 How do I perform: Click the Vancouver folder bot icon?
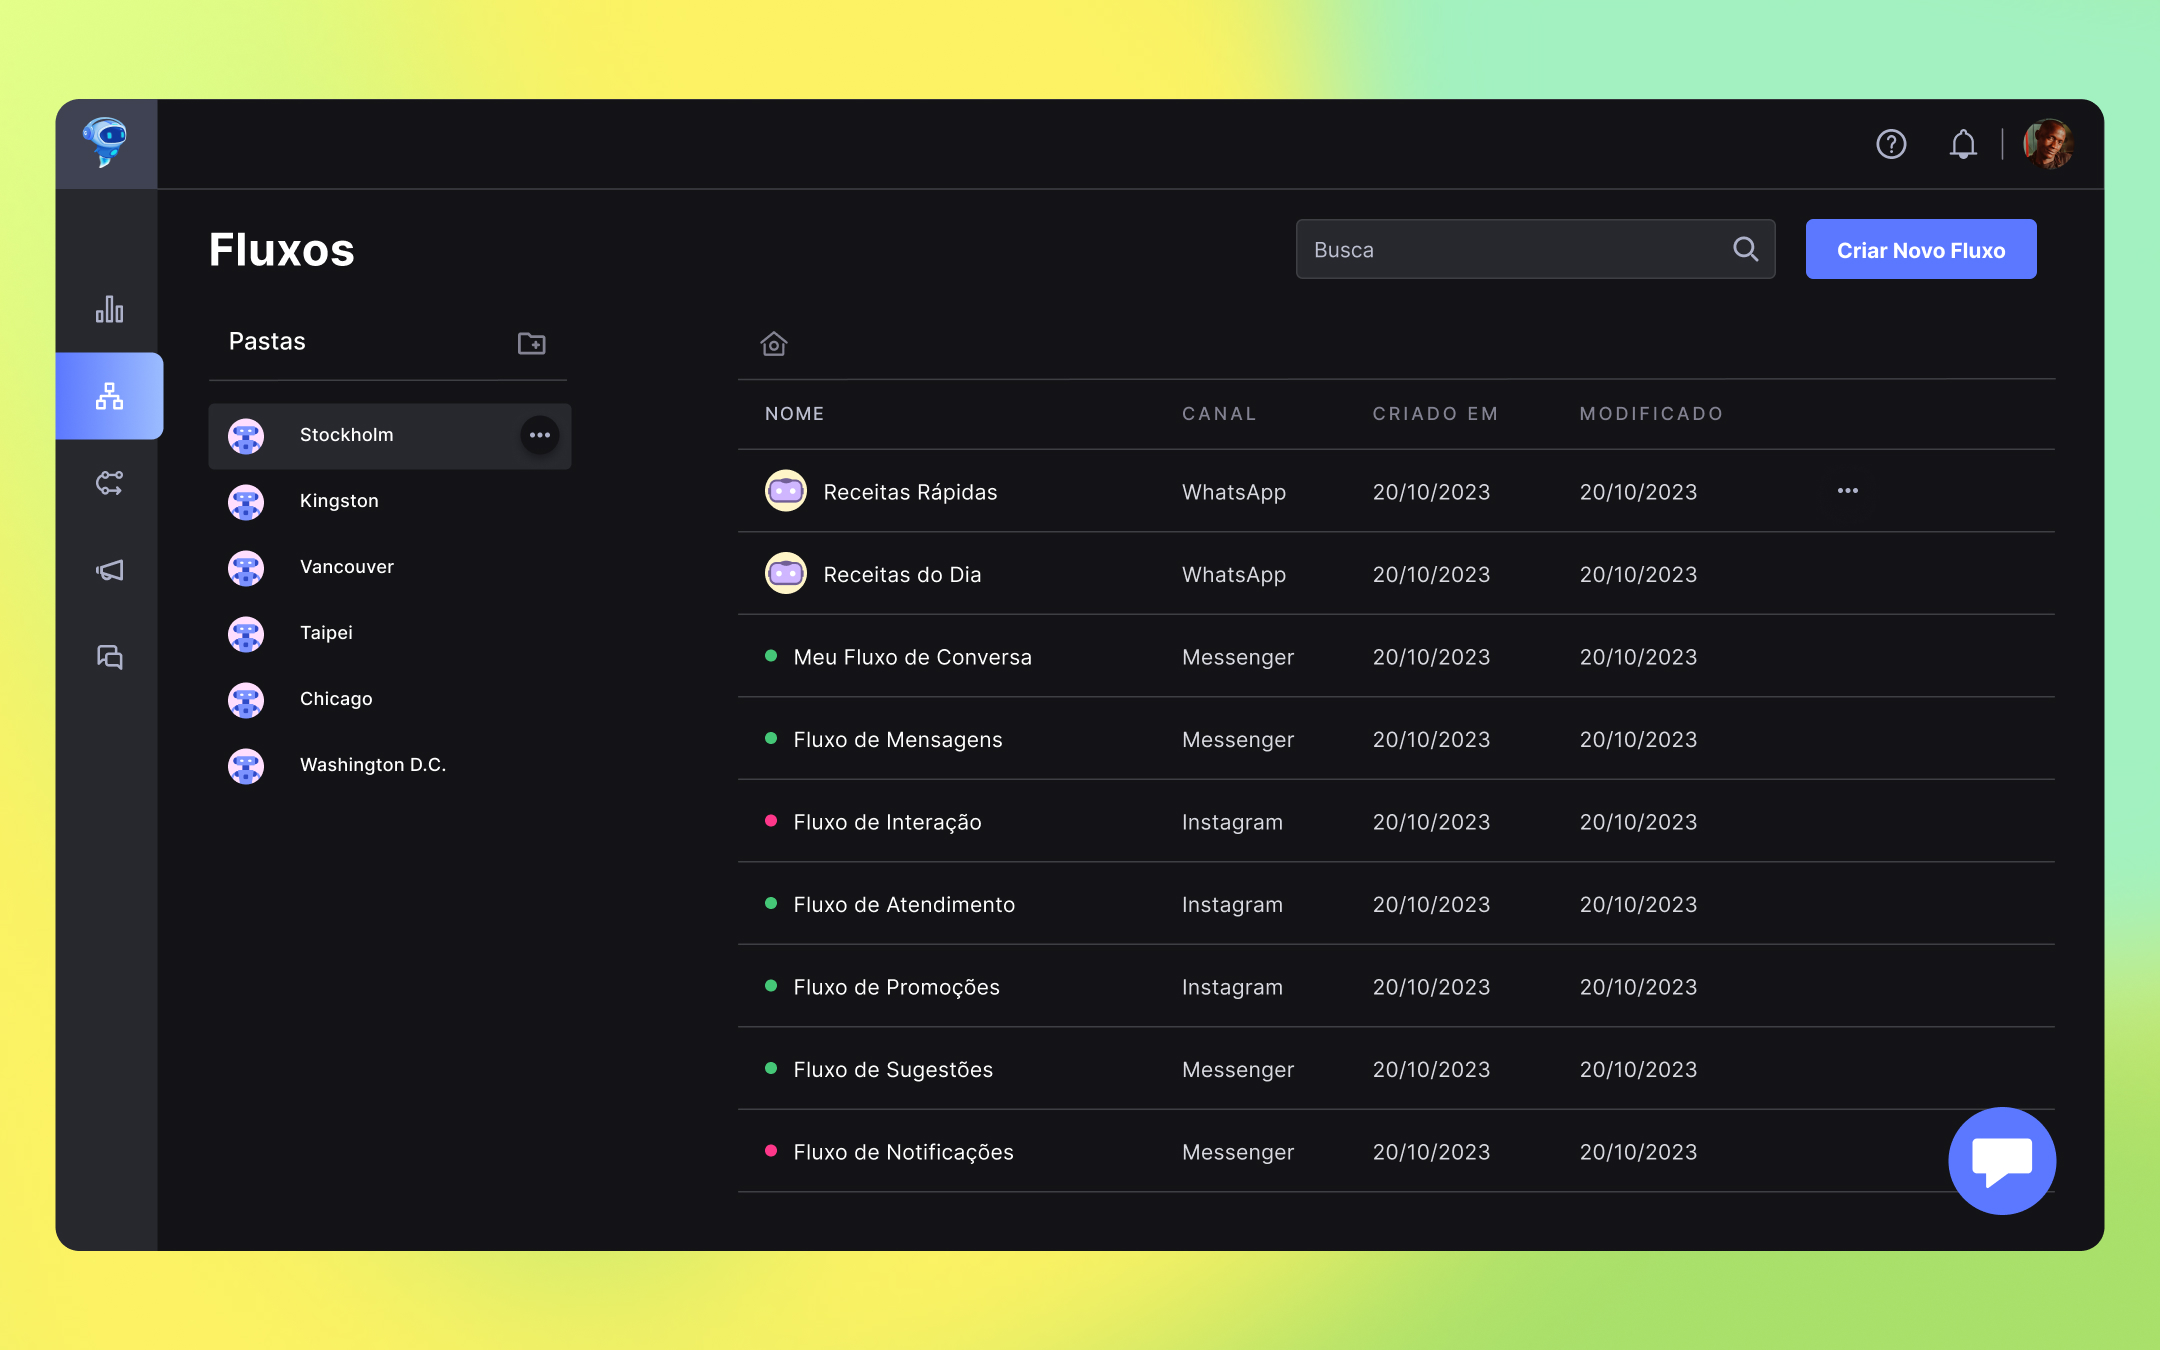point(246,568)
